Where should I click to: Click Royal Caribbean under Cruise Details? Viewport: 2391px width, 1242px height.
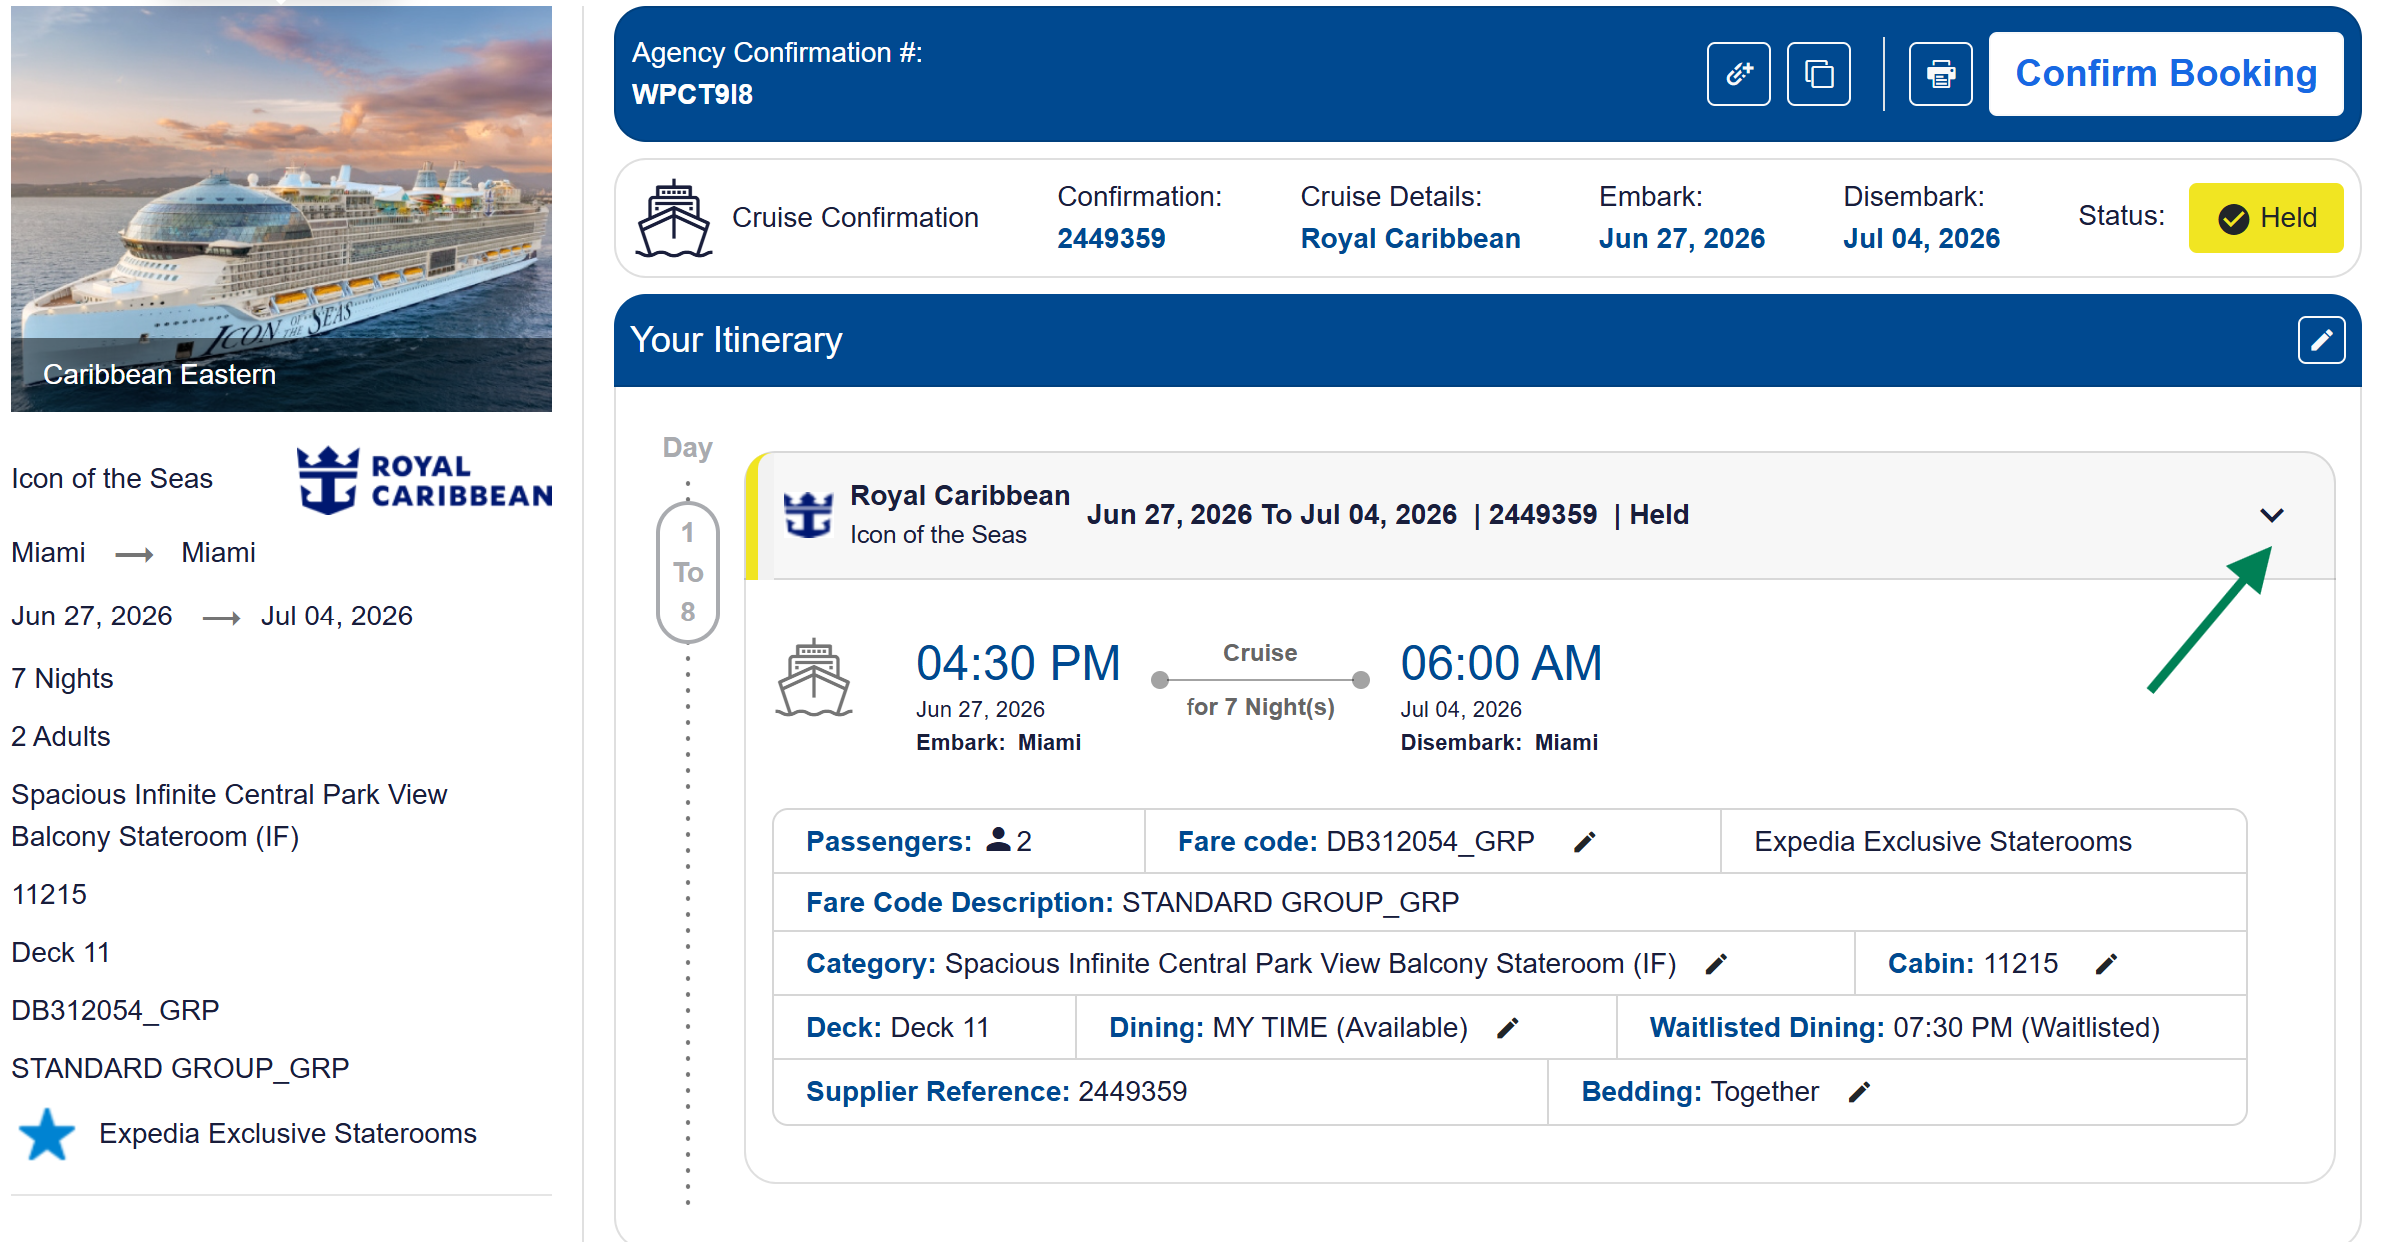click(1410, 239)
